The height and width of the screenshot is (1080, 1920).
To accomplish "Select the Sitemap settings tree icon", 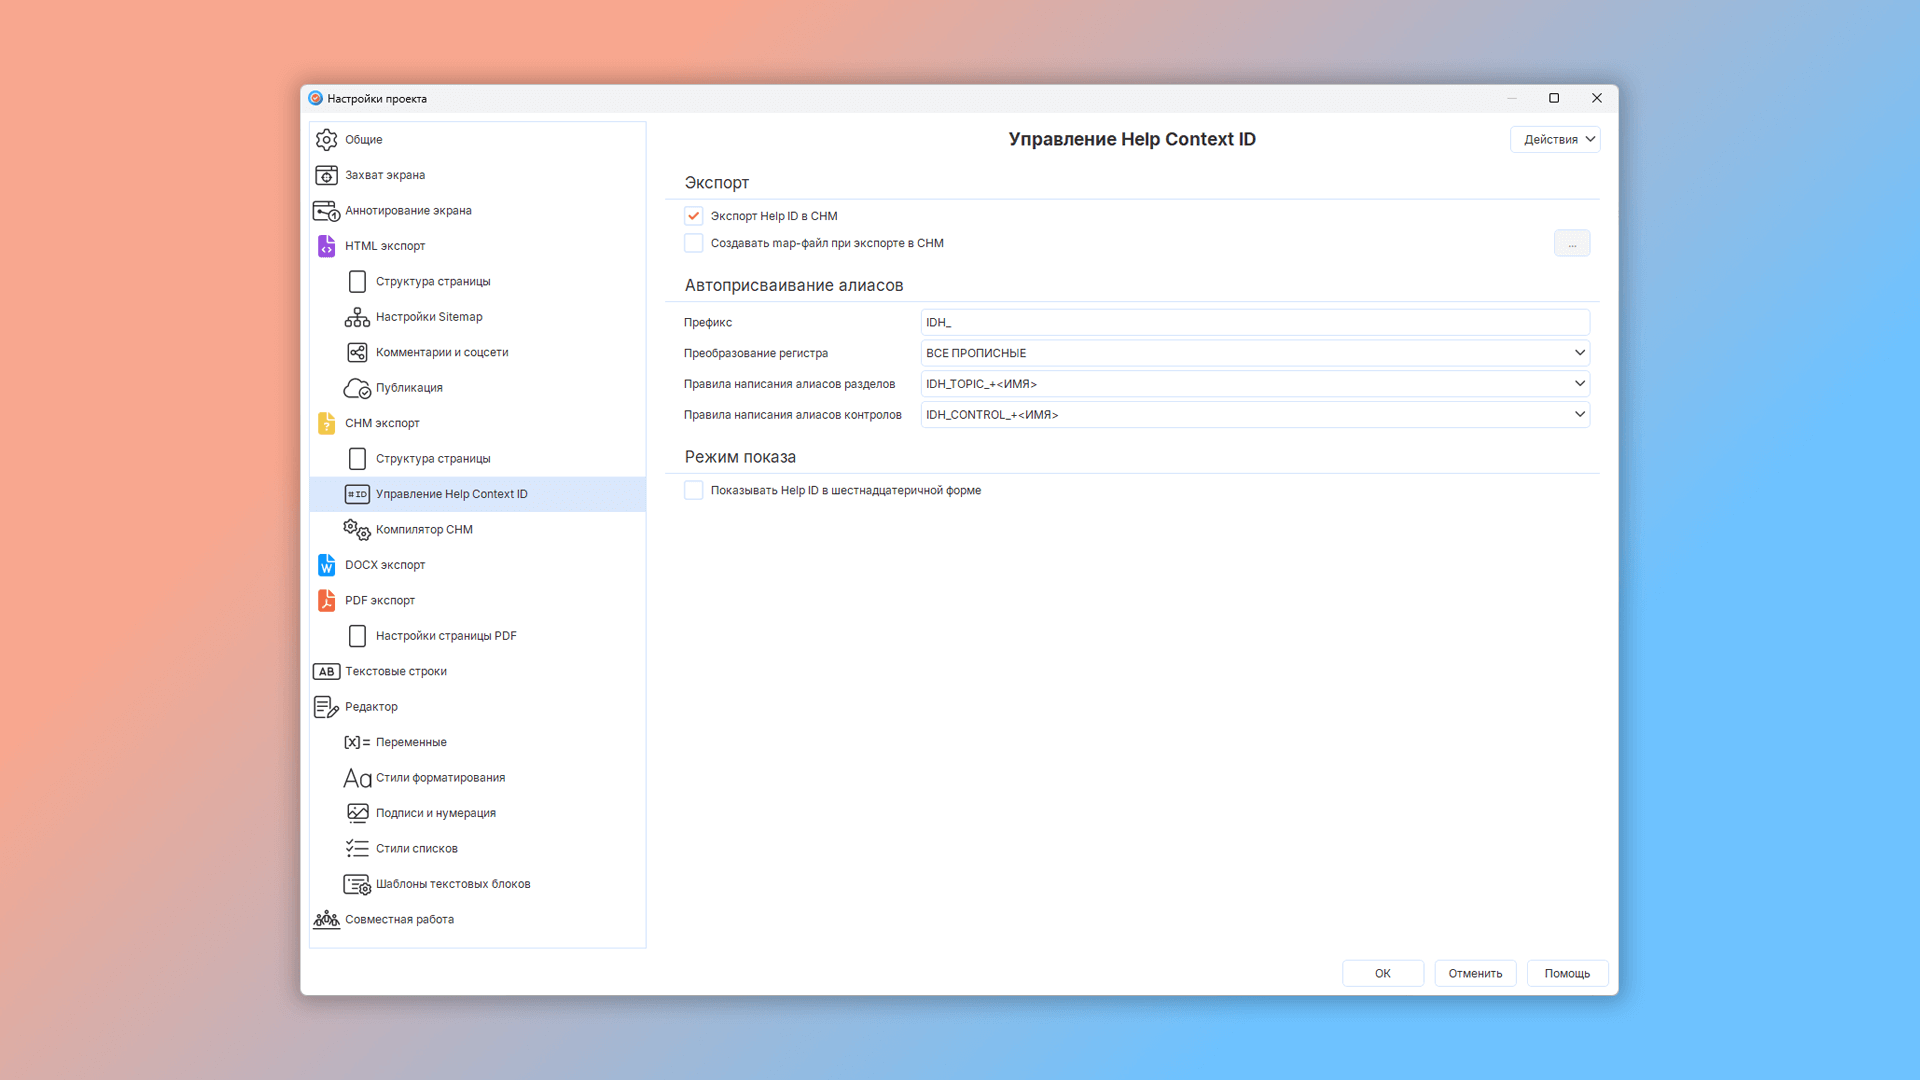I will [357, 317].
